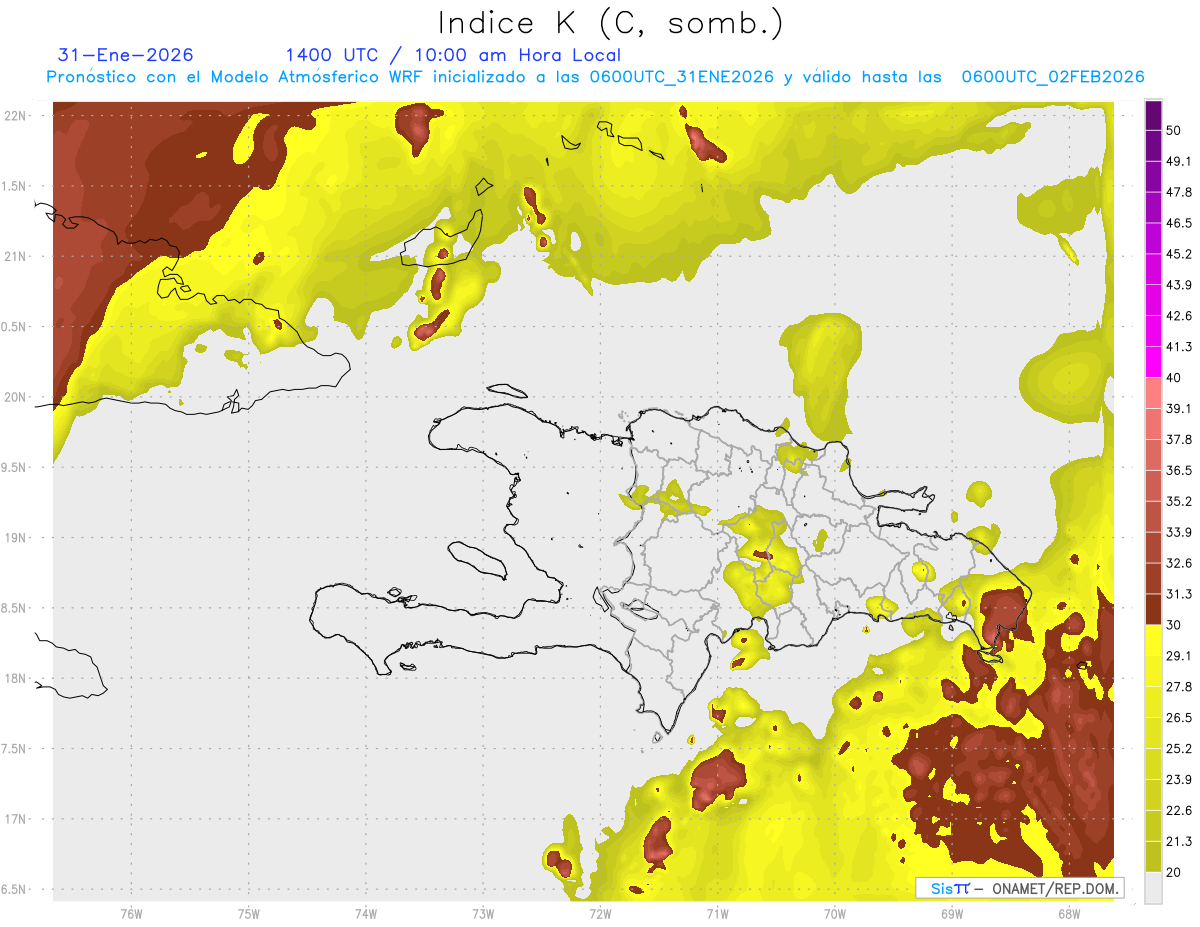Click the color bar value 43.9
The width and height of the screenshot is (1200, 927).
click(x=1179, y=285)
